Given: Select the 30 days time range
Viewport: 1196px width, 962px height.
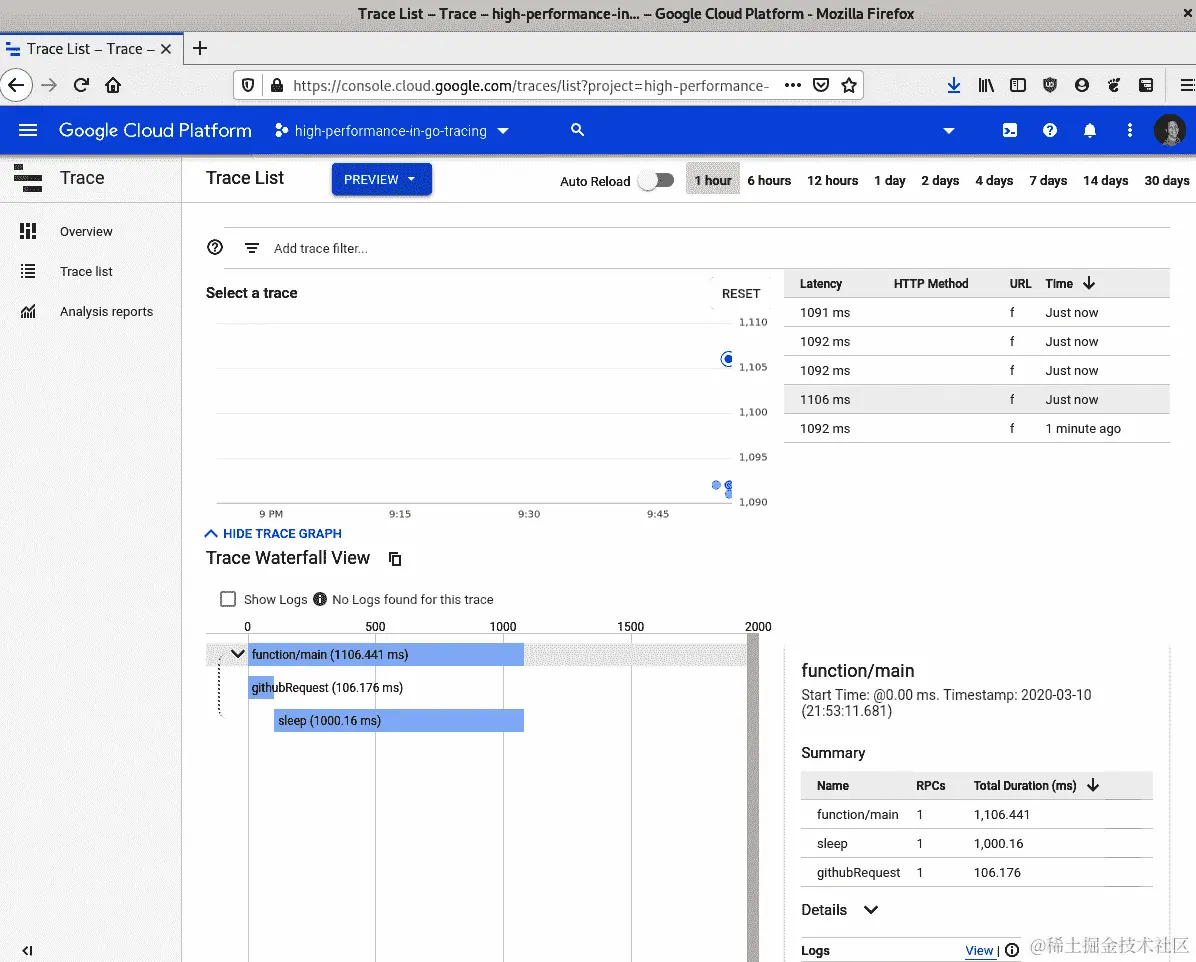Looking at the screenshot, I should 1166,181.
